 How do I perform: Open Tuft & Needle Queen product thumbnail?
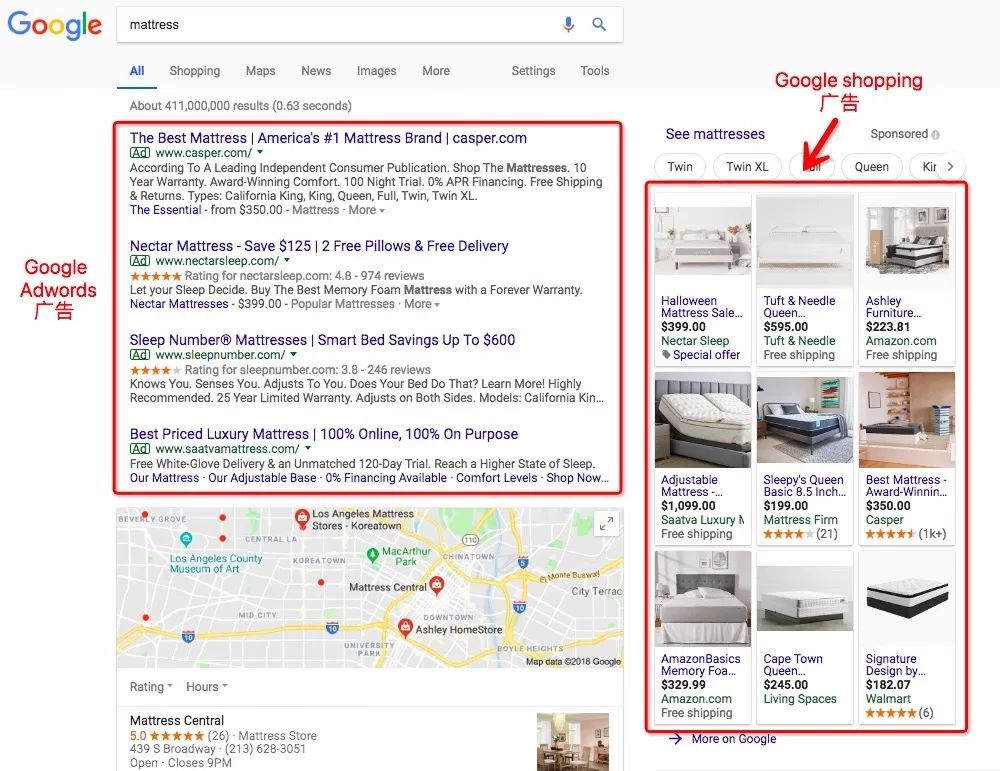pyautogui.click(x=805, y=241)
